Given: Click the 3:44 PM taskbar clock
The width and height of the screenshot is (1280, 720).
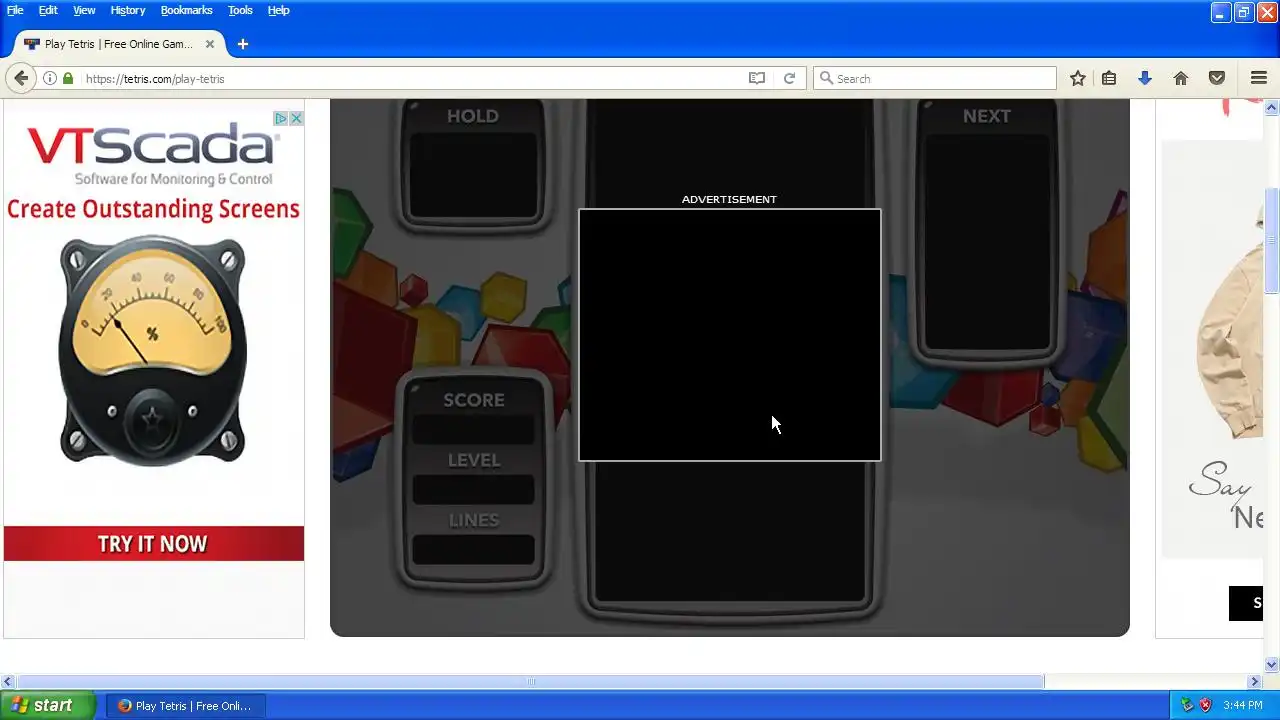Looking at the screenshot, I should (1243, 705).
